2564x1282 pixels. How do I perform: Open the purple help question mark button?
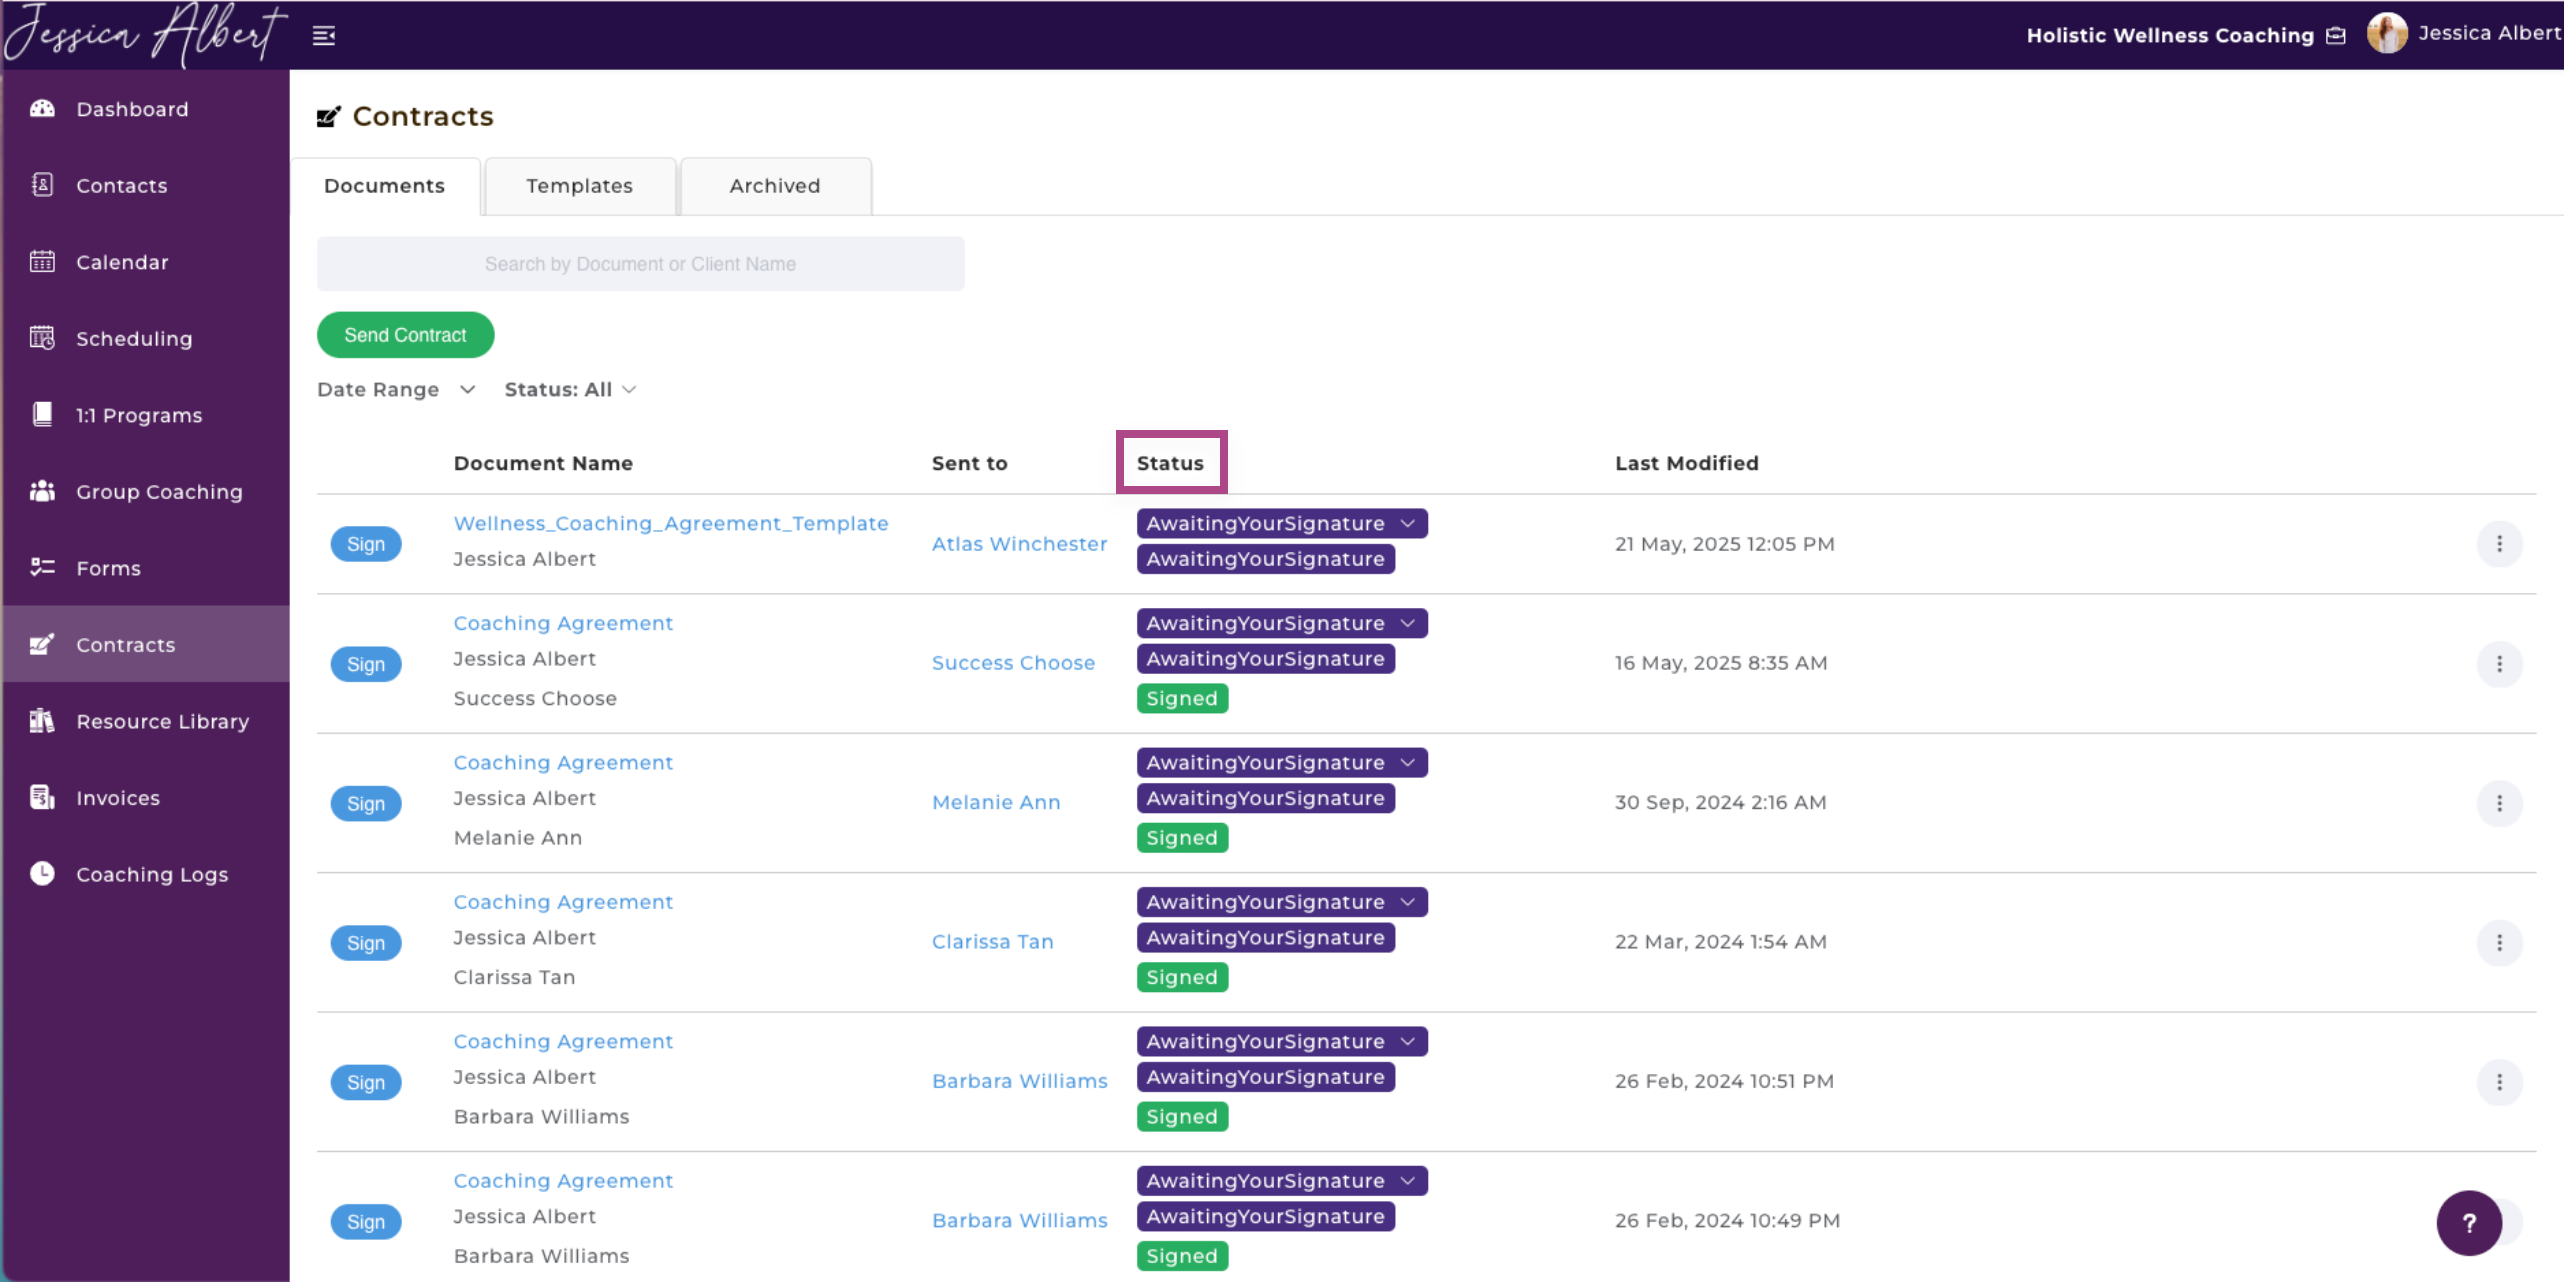[x=2469, y=1222]
